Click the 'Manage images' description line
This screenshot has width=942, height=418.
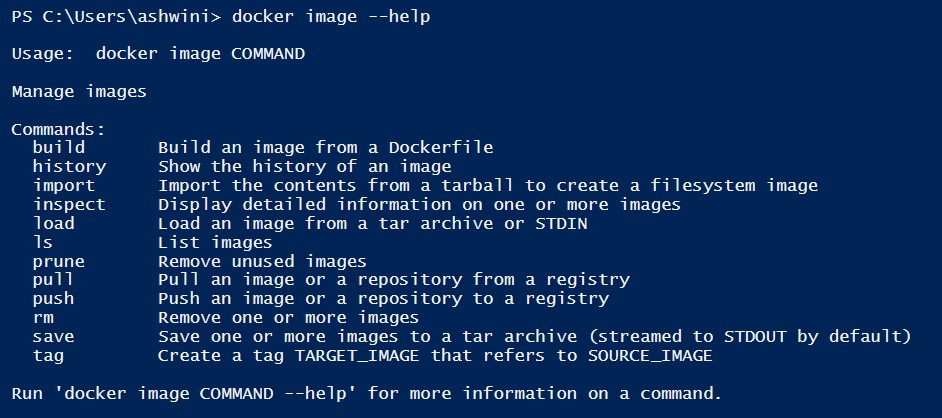tap(79, 92)
